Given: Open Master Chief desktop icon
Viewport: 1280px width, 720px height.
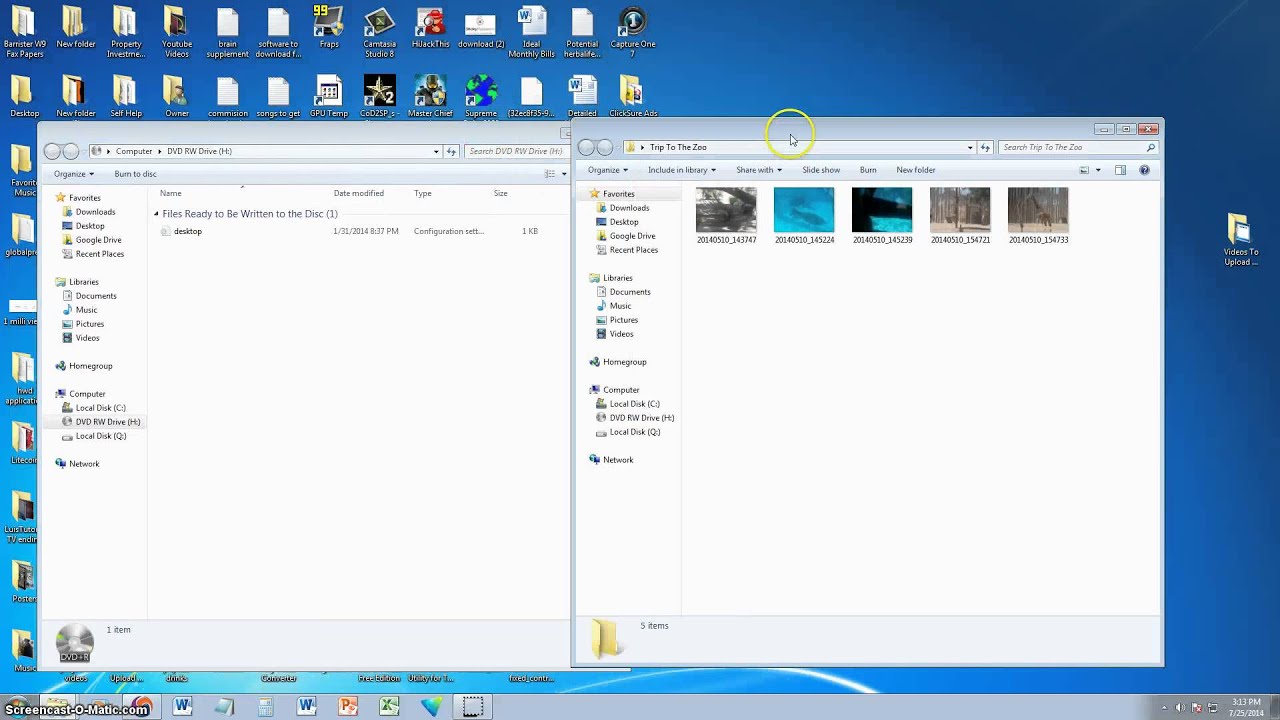Looking at the screenshot, I should 430,97.
